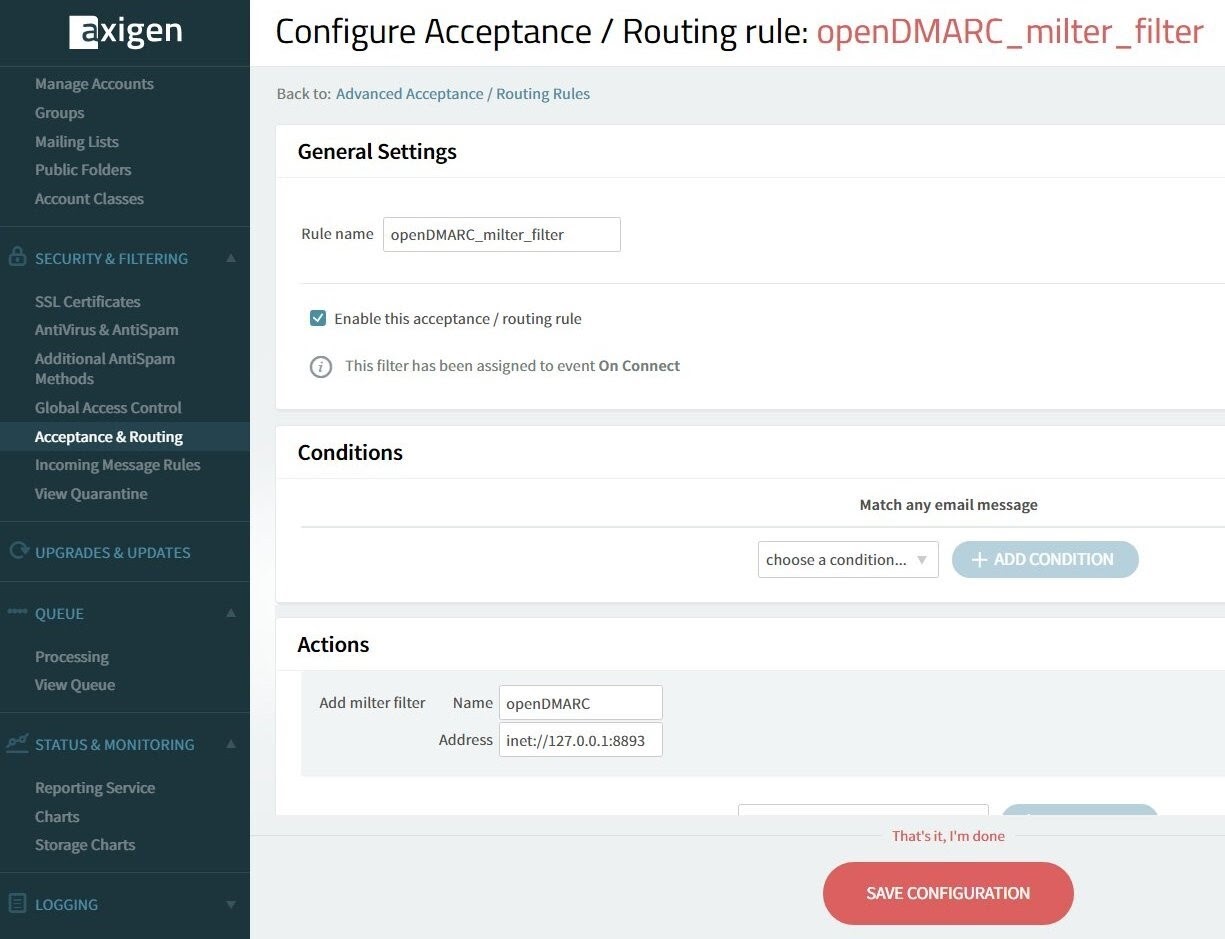Click the Axigen logo

click(125, 32)
